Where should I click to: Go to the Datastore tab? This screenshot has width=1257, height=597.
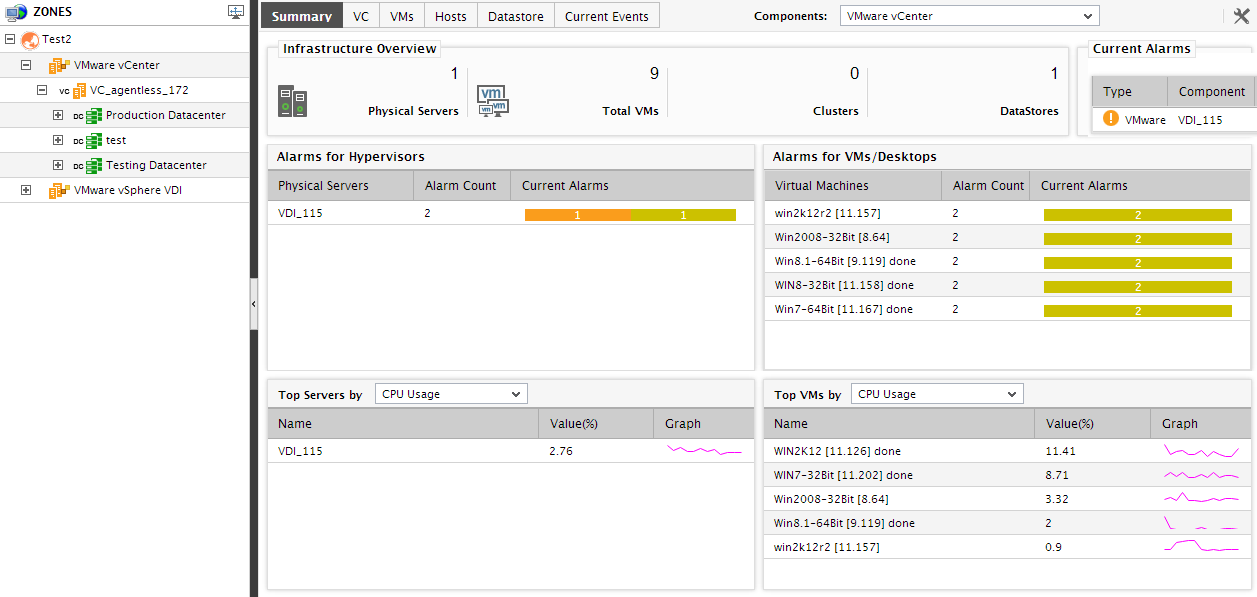coord(516,16)
